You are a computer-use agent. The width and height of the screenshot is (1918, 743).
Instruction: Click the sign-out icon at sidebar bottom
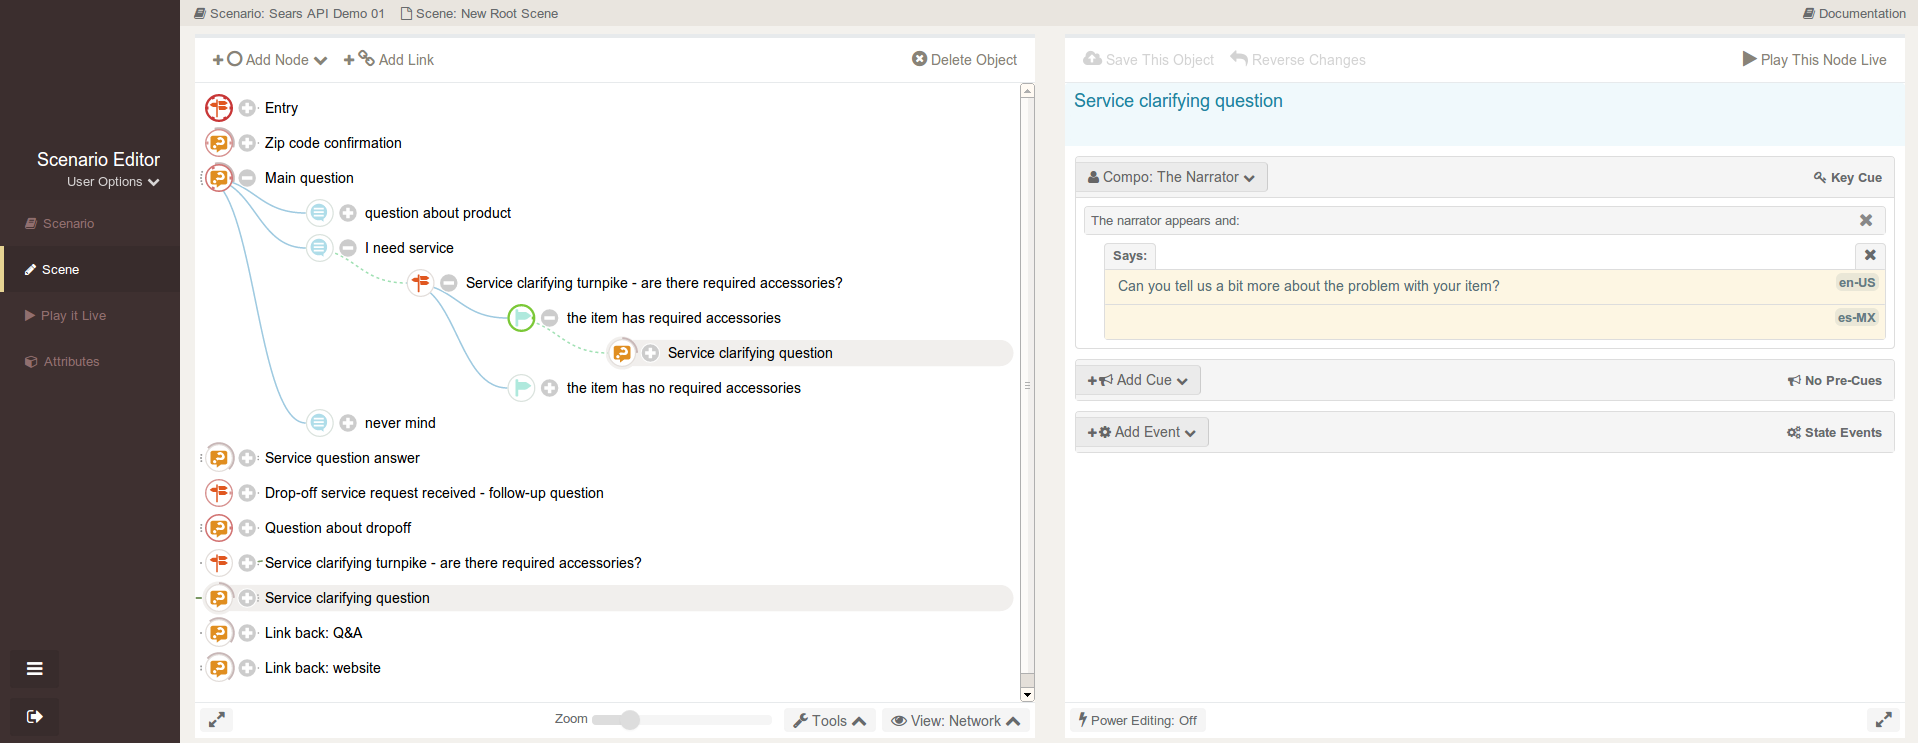[x=35, y=716]
